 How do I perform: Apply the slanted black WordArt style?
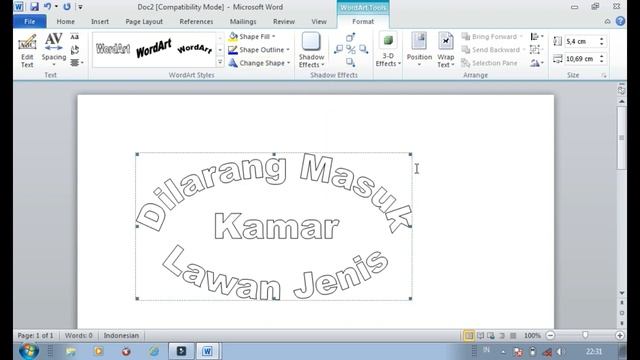154,49
